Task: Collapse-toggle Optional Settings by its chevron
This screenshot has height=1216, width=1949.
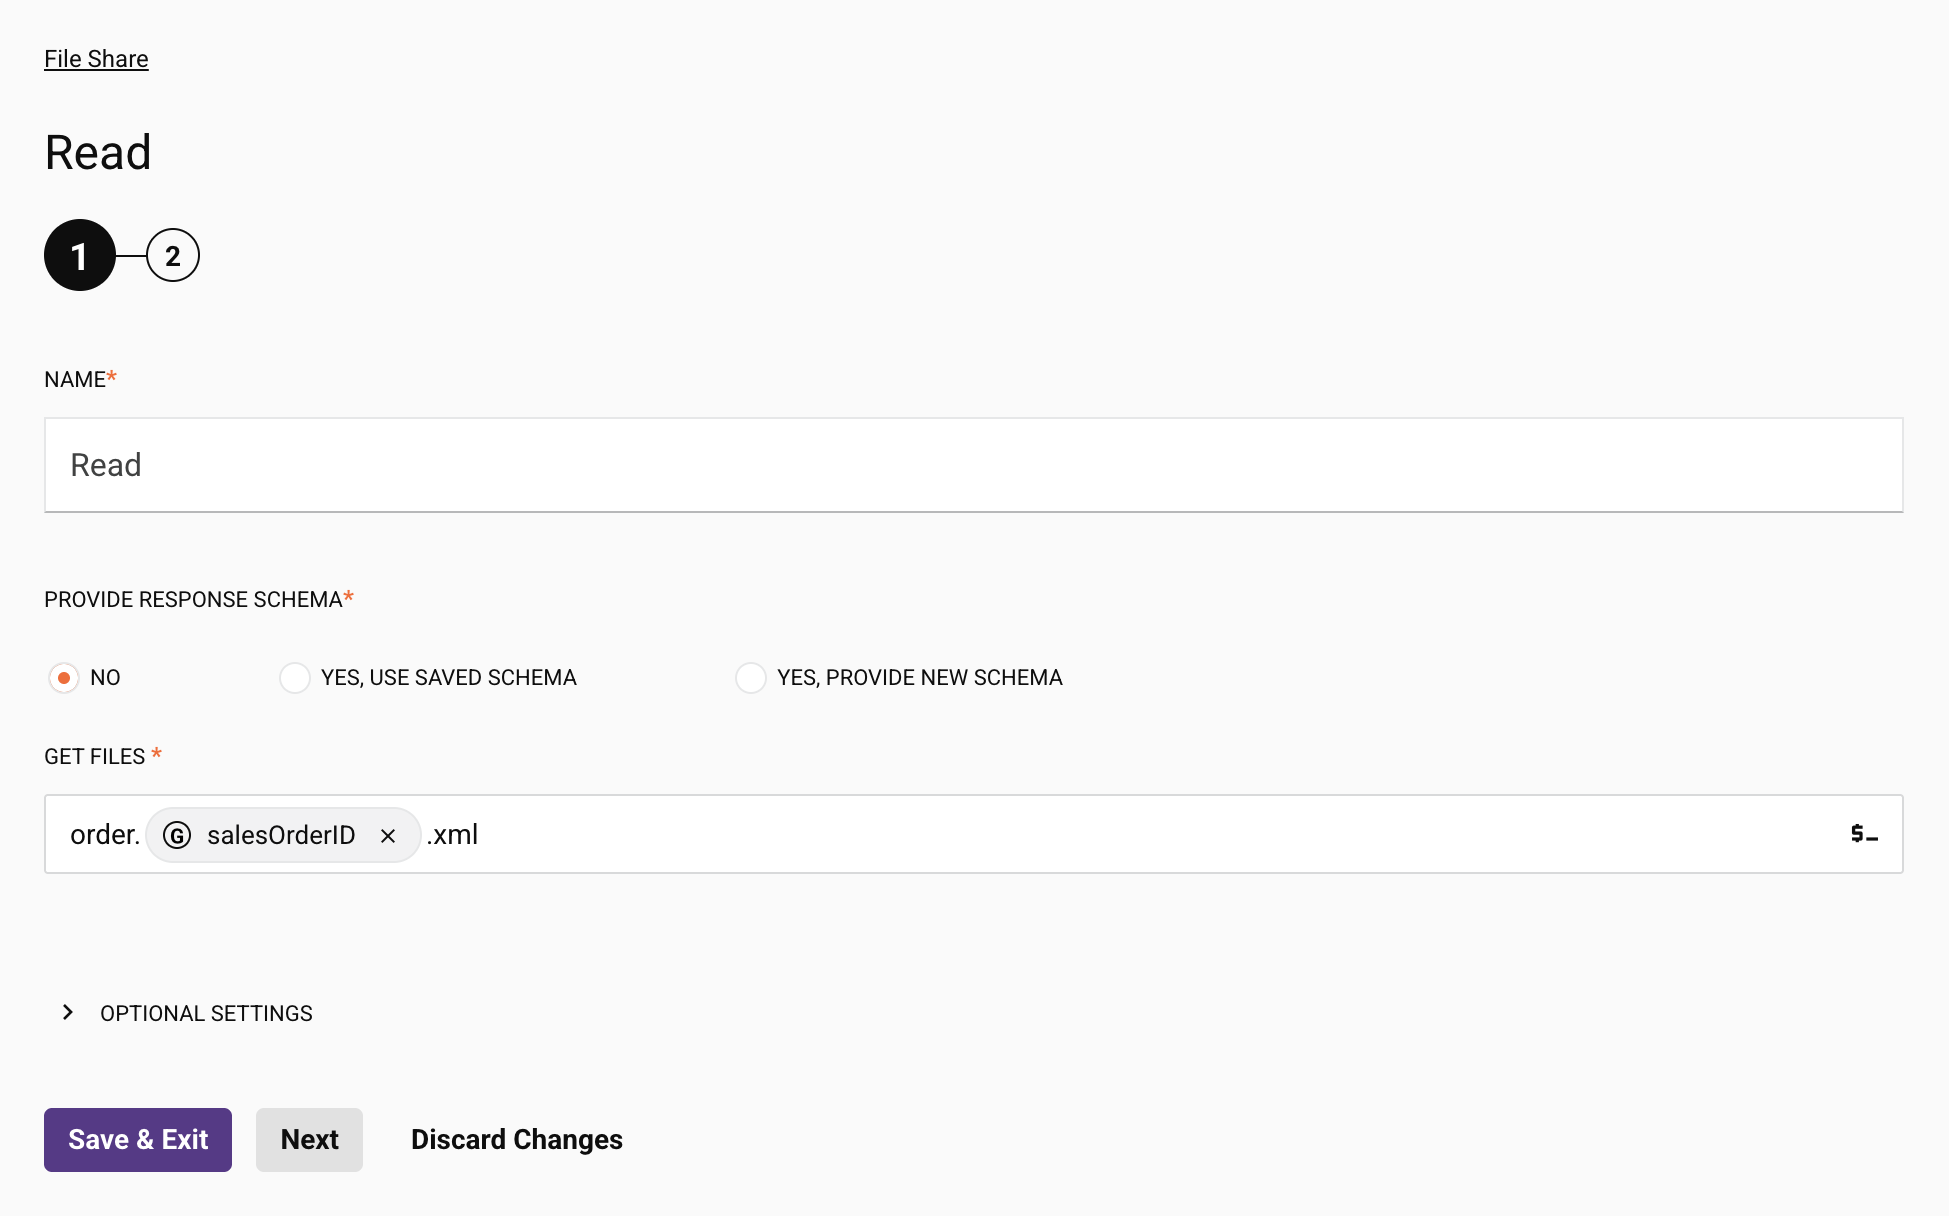Action: click(x=67, y=1012)
